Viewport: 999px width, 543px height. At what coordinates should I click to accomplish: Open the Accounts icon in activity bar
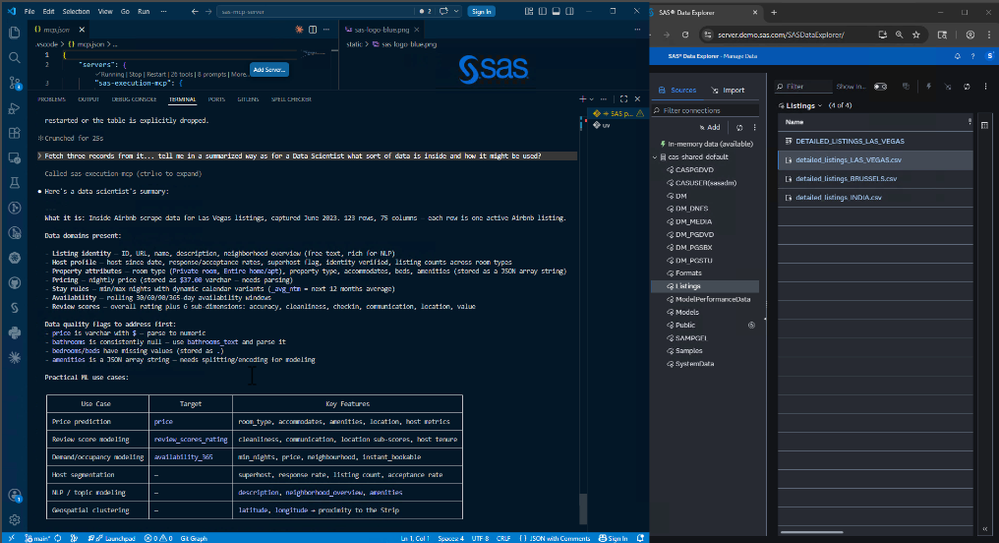click(x=14, y=495)
